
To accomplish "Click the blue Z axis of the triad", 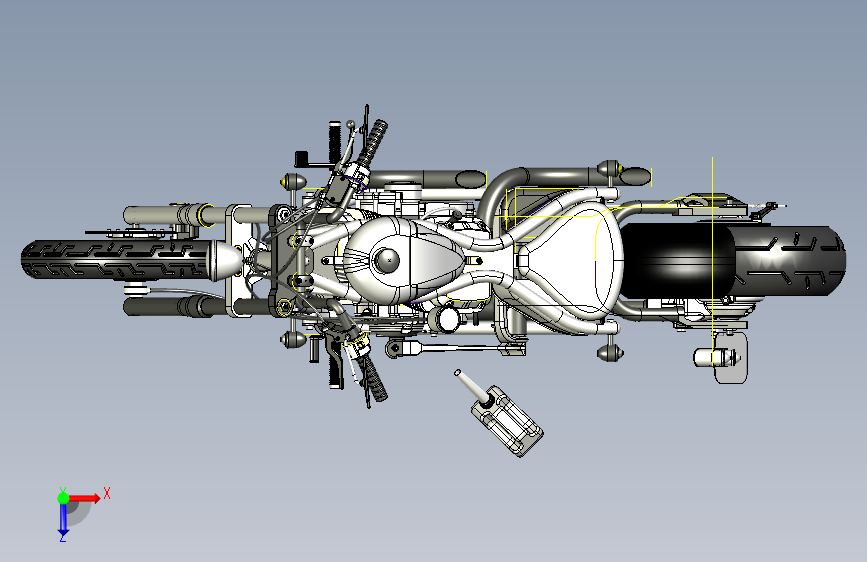I will coord(63,519).
